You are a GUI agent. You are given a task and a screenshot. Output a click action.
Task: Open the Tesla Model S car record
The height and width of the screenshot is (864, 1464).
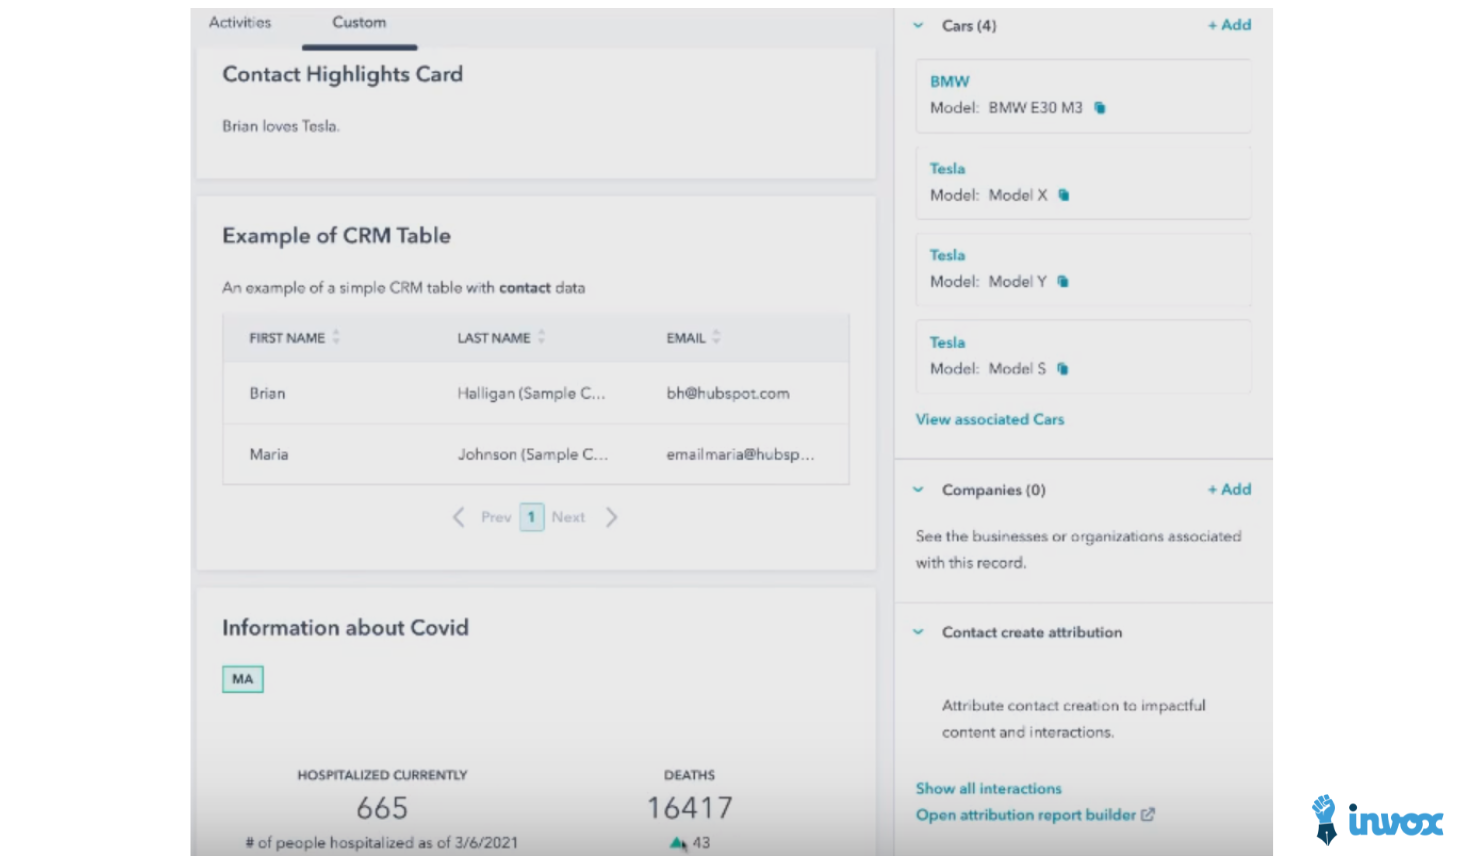[947, 342]
